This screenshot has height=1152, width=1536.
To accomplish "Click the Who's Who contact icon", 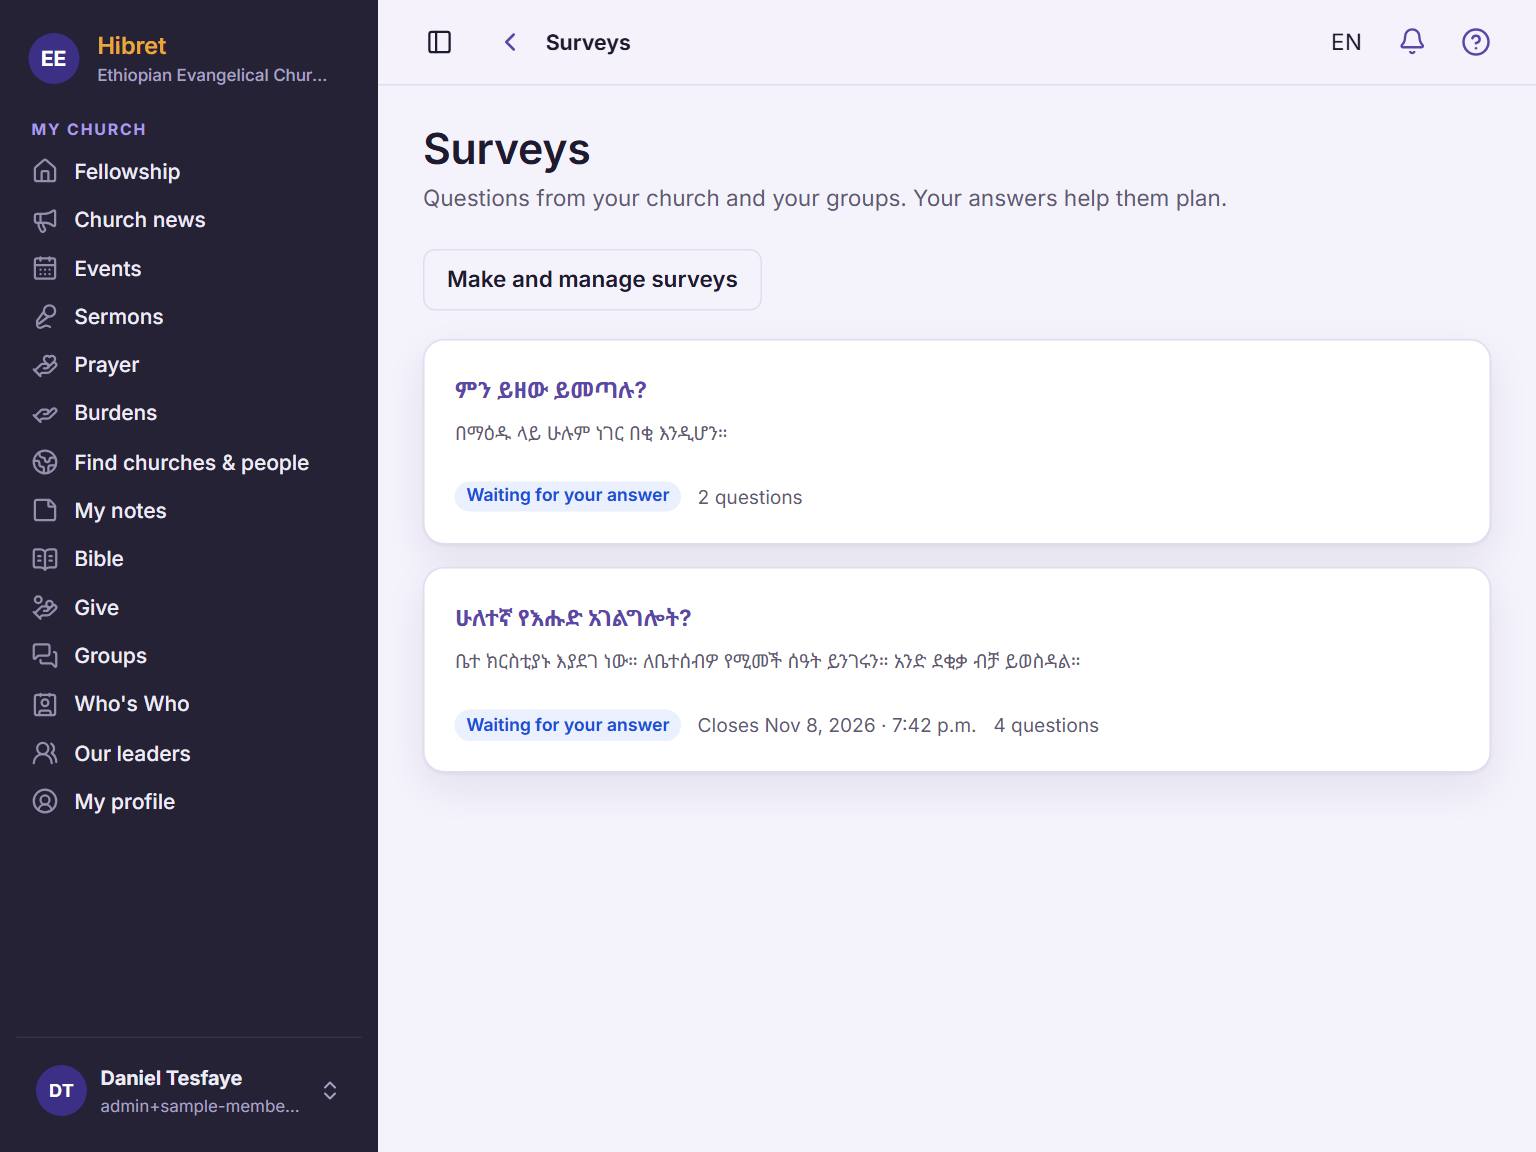I will pos(45,704).
